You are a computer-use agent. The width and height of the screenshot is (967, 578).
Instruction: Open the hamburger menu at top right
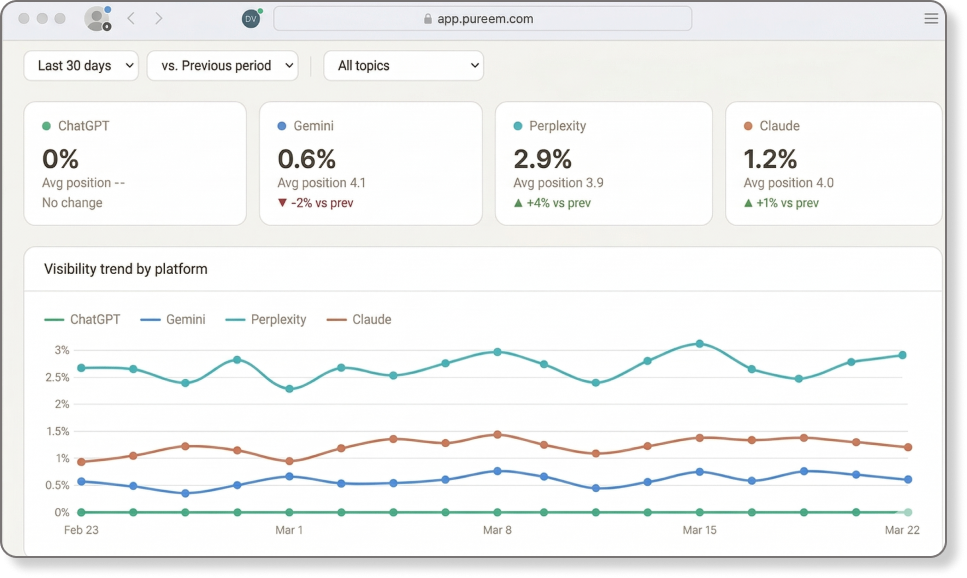(931, 17)
